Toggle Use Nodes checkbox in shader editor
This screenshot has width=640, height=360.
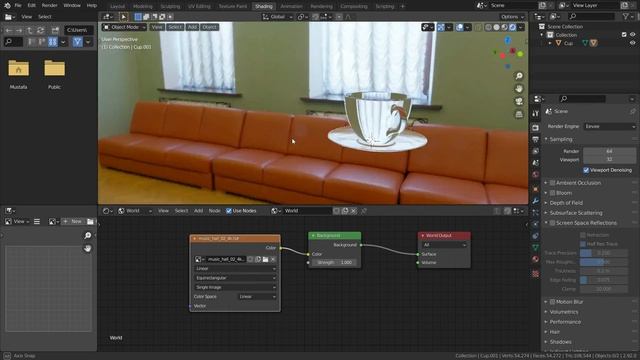229,211
